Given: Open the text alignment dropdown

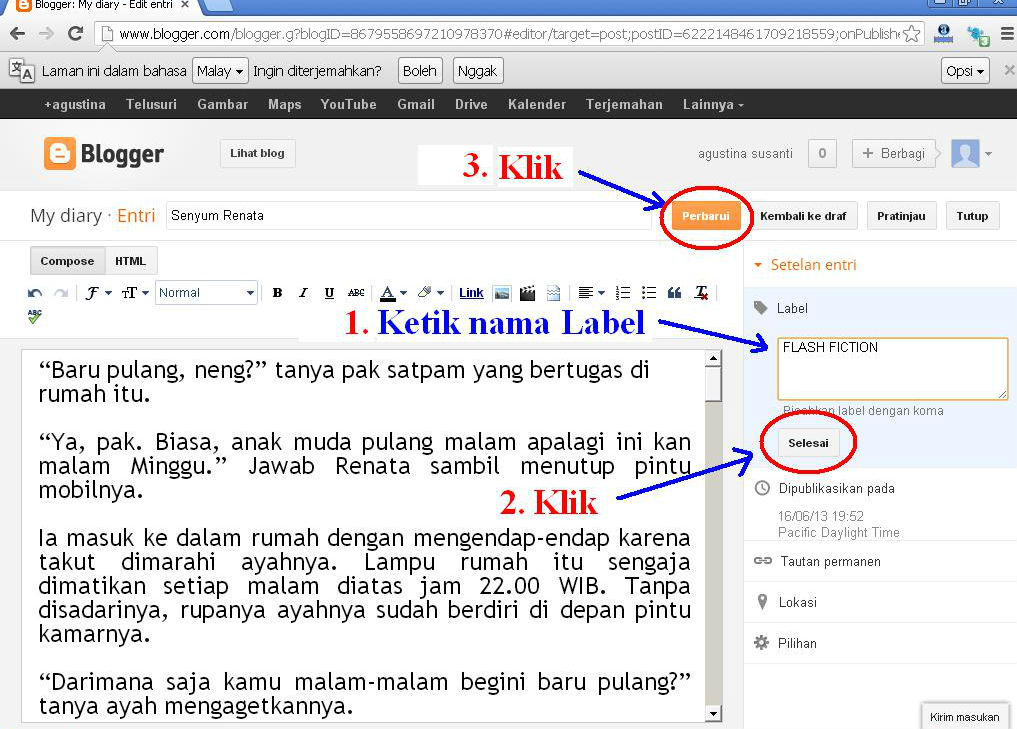Looking at the screenshot, I should click(591, 293).
